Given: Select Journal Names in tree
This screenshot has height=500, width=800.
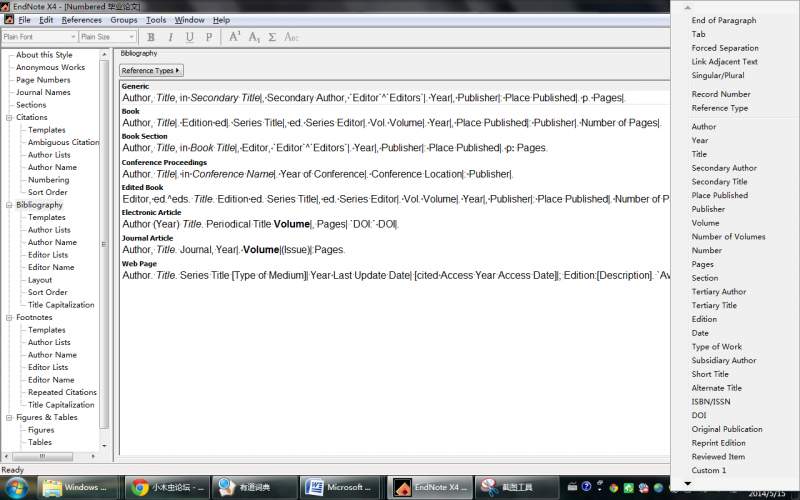Looking at the screenshot, I should tap(43, 92).
